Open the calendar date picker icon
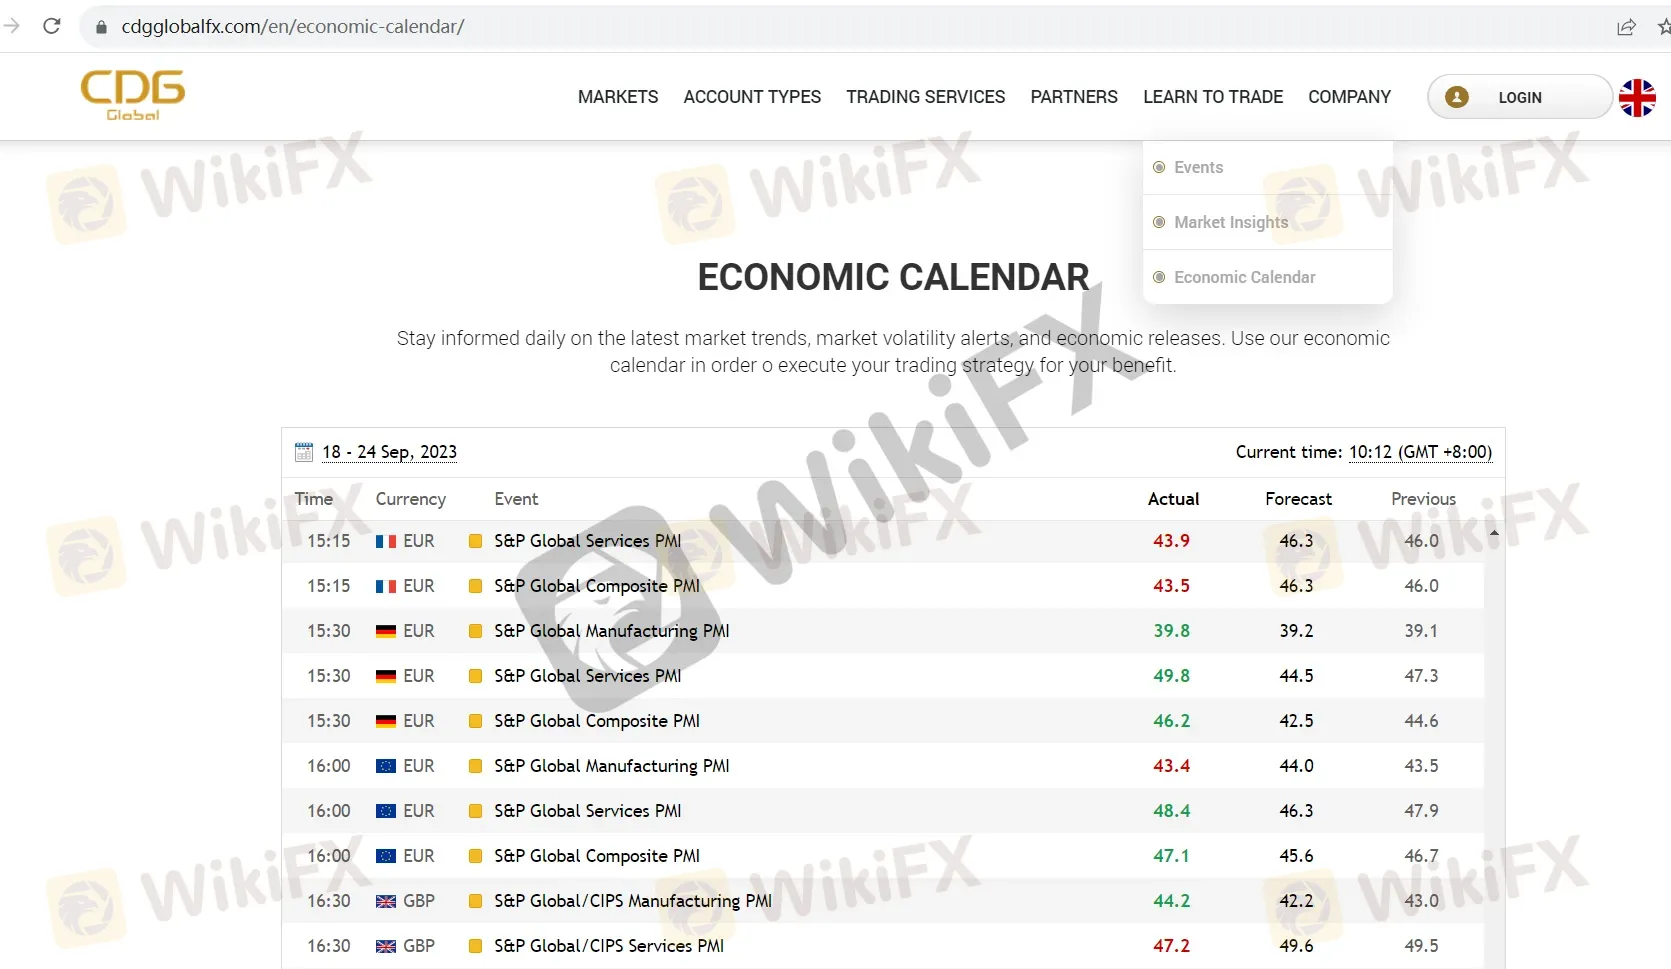Screen dimensions: 1671x969 pos(304,452)
